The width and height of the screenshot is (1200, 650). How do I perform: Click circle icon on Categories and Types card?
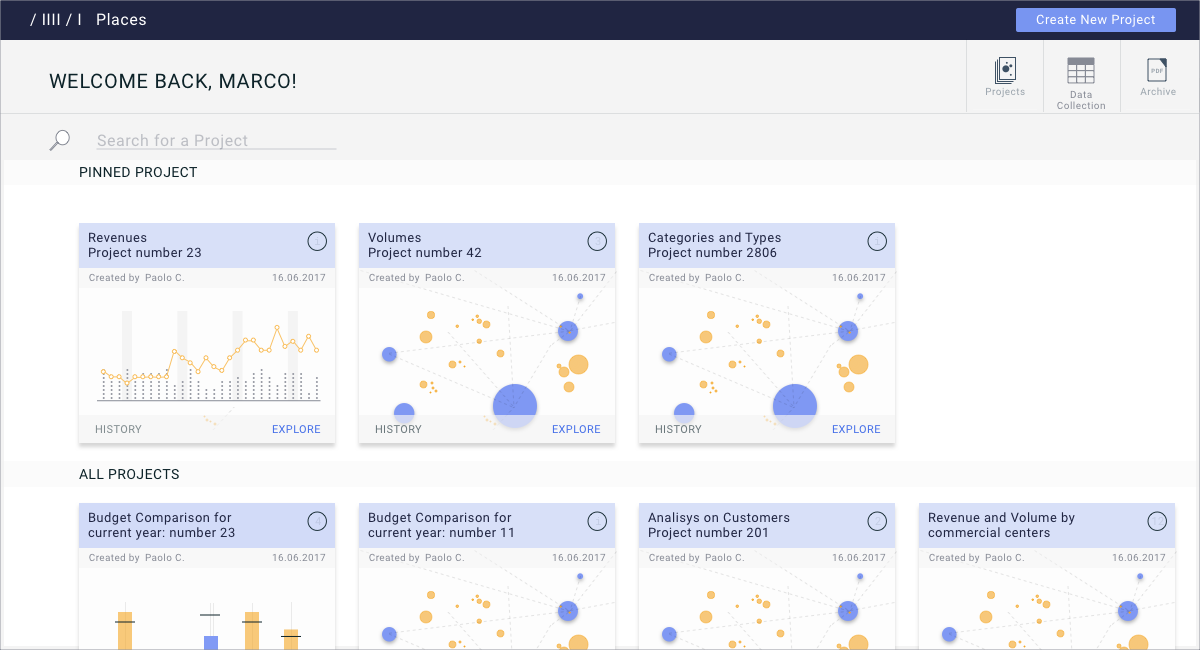[877, 241]
